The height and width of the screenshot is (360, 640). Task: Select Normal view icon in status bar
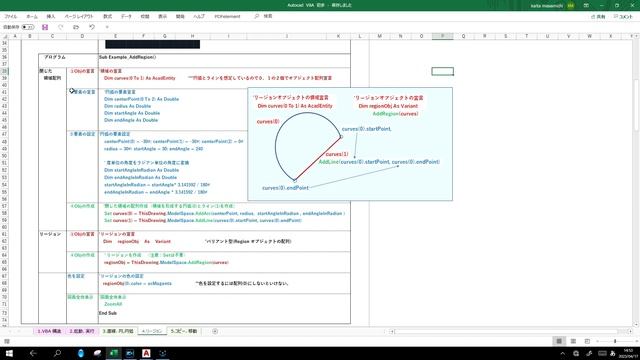tap(559, 341)
